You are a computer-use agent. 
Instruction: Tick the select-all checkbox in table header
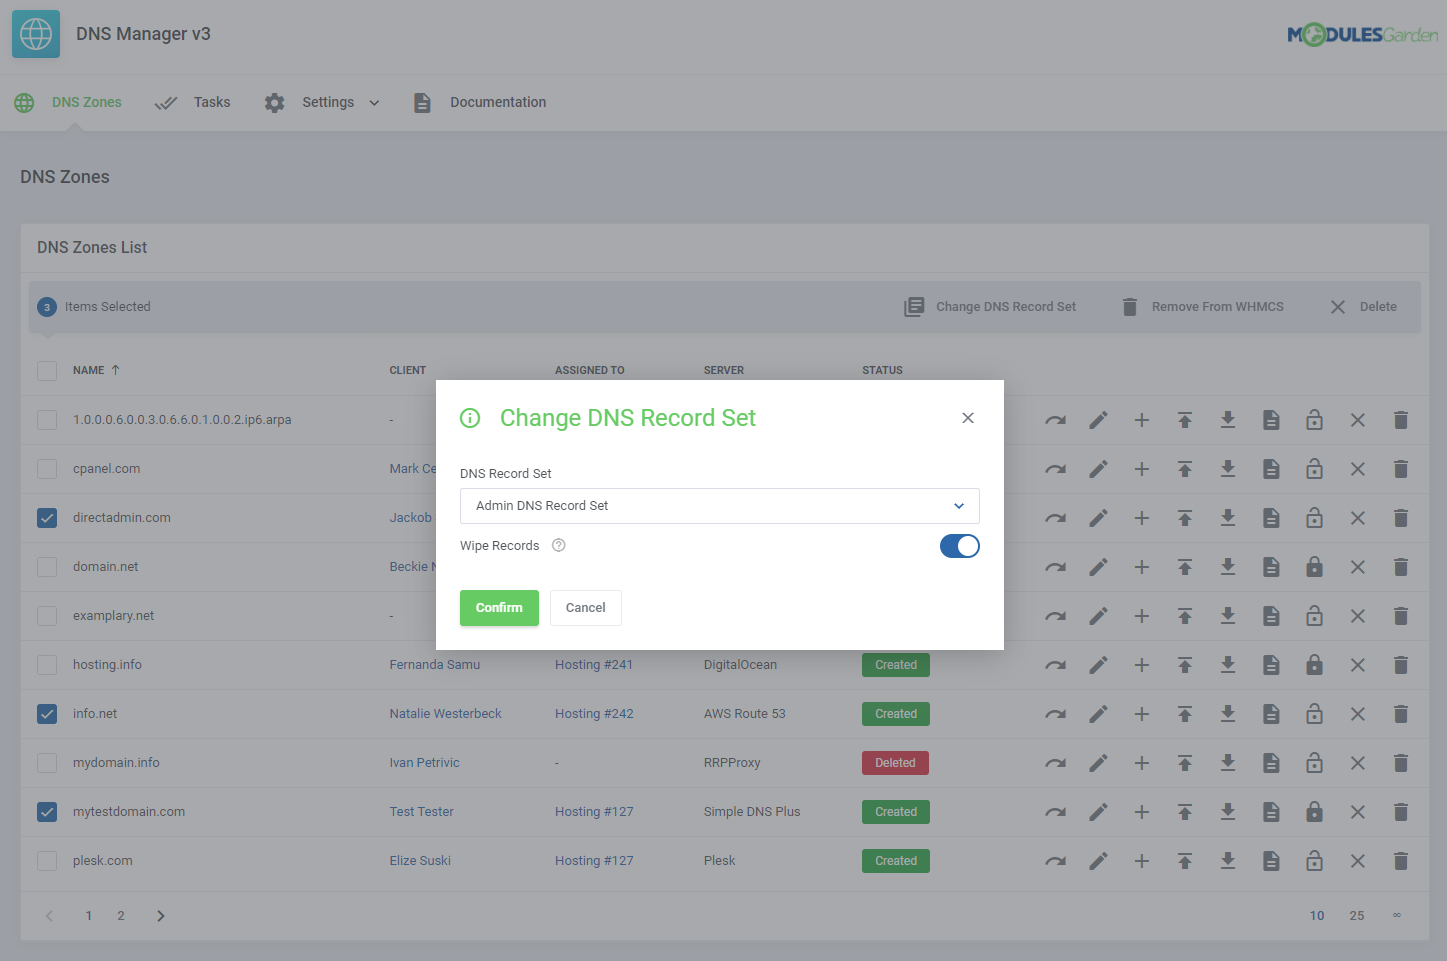(47, 370)
